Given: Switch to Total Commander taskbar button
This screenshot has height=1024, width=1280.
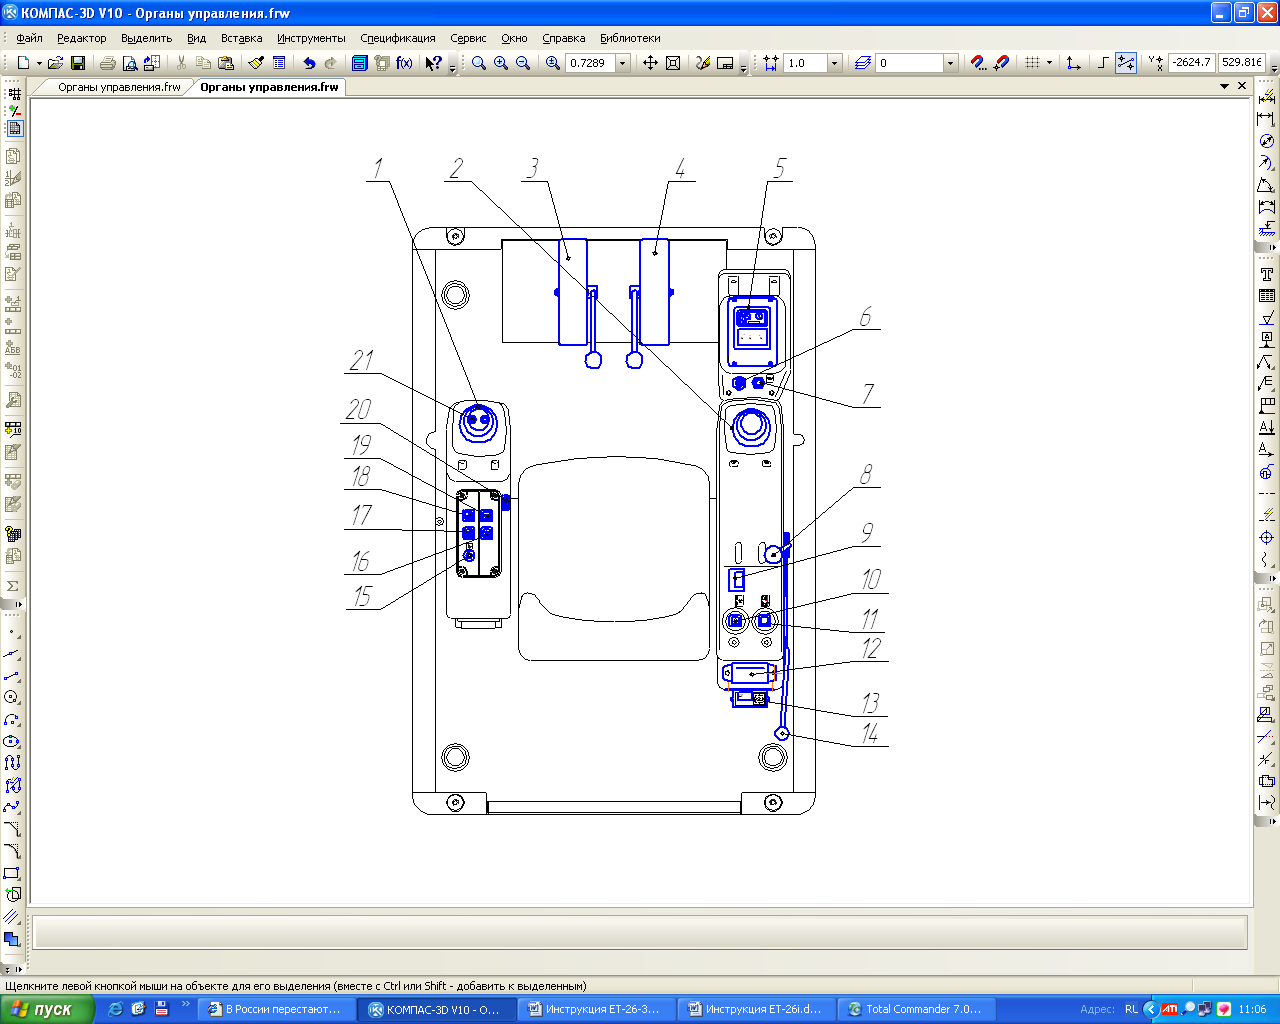Looking at the screenshot, I should pyautogui.click(x=918, y=1009).
